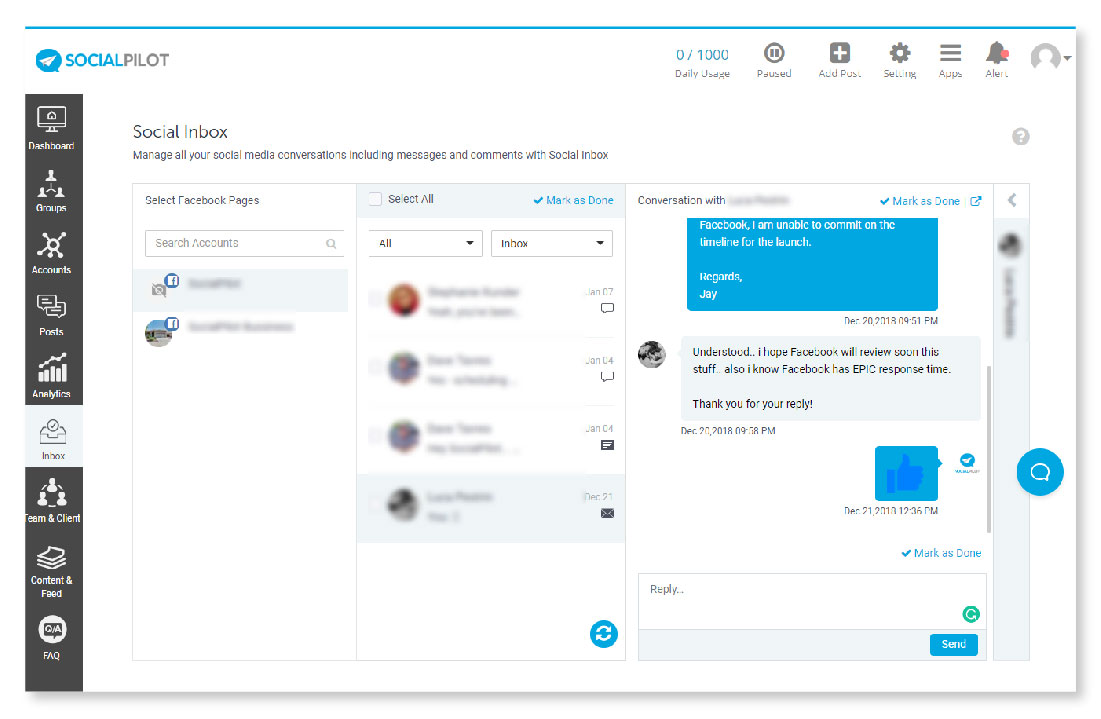This screenshot has height=719, width=1101.
Task: Click sender avatar beside 'Understood..' message
Action: coord(652,354)
